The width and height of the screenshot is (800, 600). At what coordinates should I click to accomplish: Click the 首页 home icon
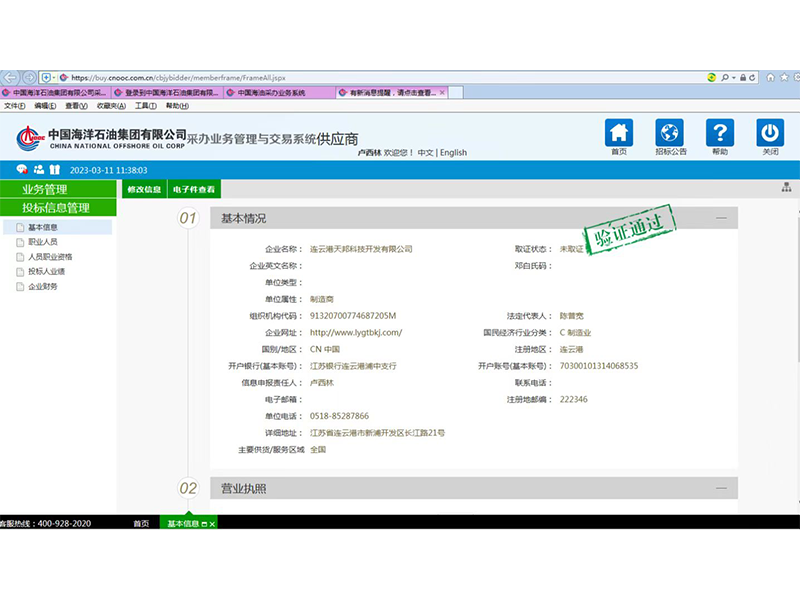(x=619, y=133)
